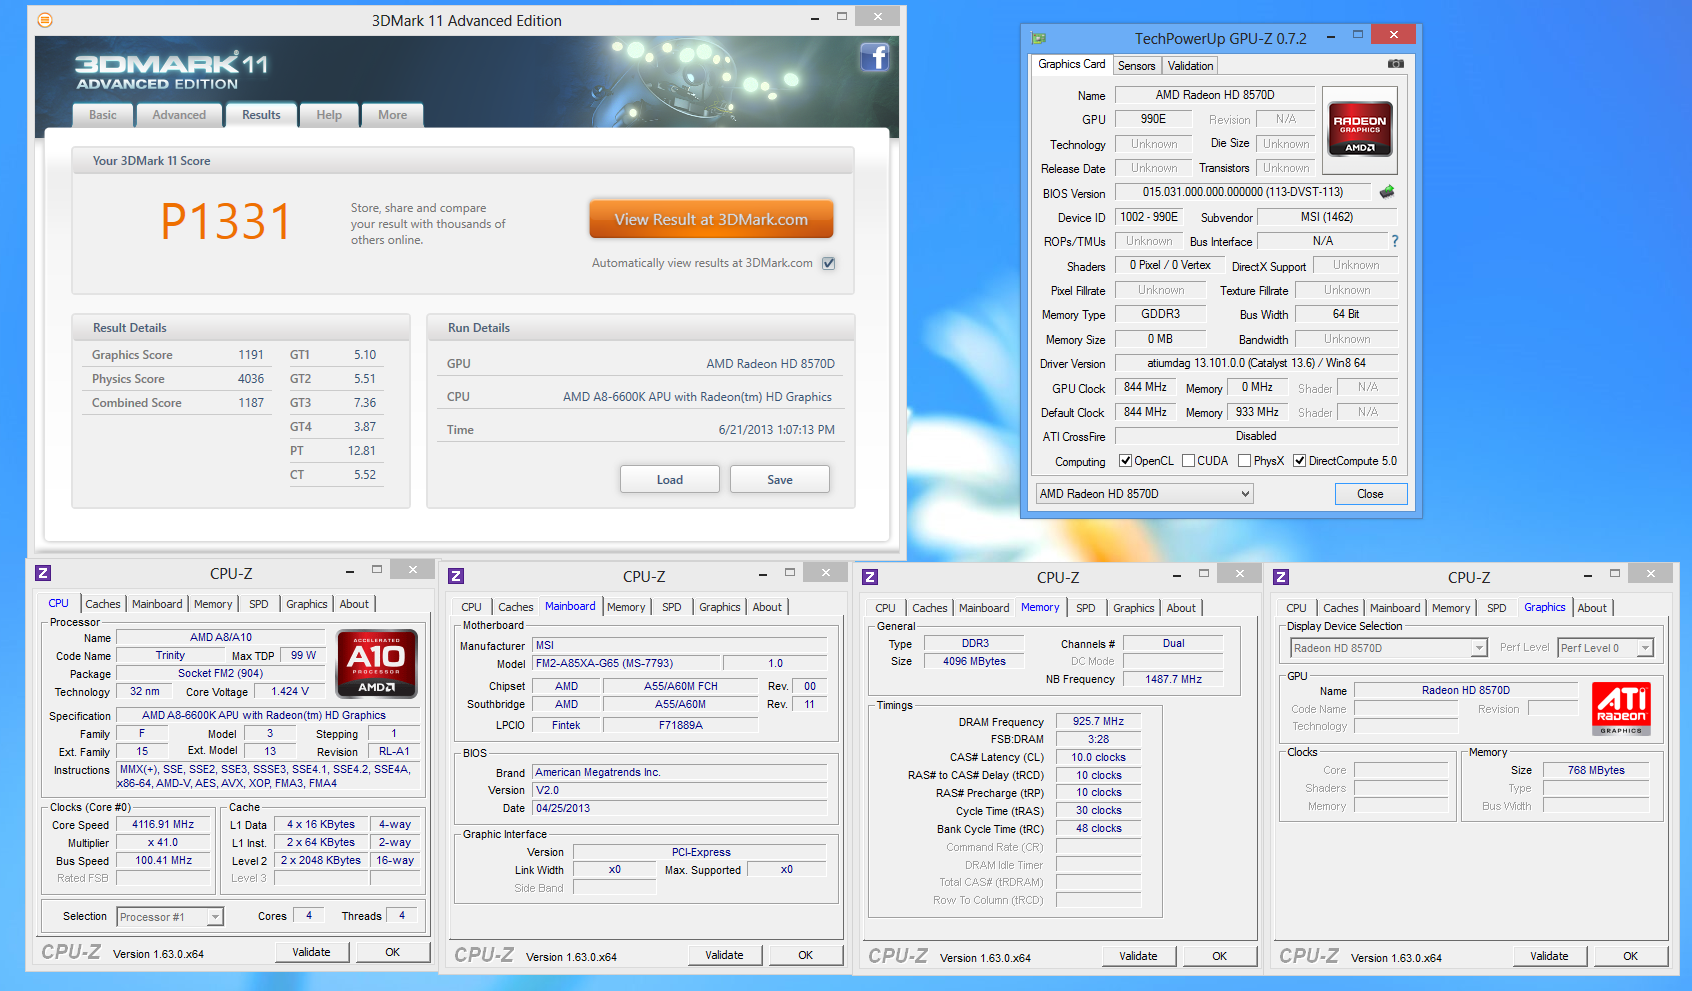Image resolution: width=1692 pixels, height=991 pixels.
Task: Click the CPU-Z app icon of Mainboard window
Action: pyautogui.click(x=456, y=576)
